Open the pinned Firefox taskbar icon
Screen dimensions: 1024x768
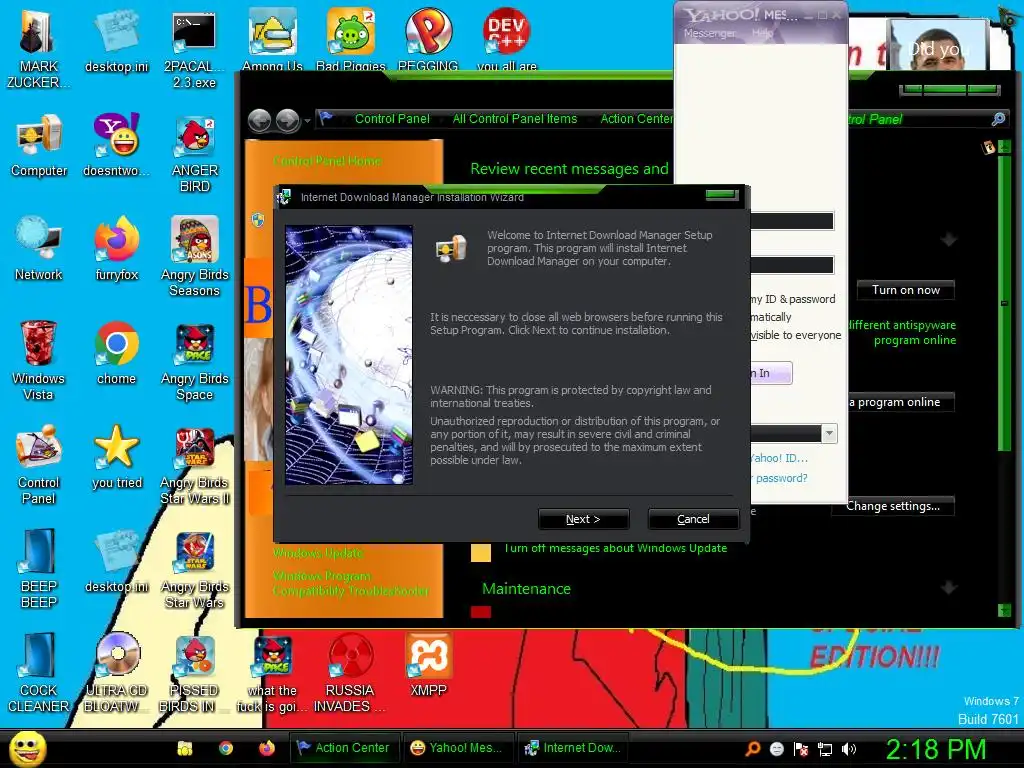(267, 748)
